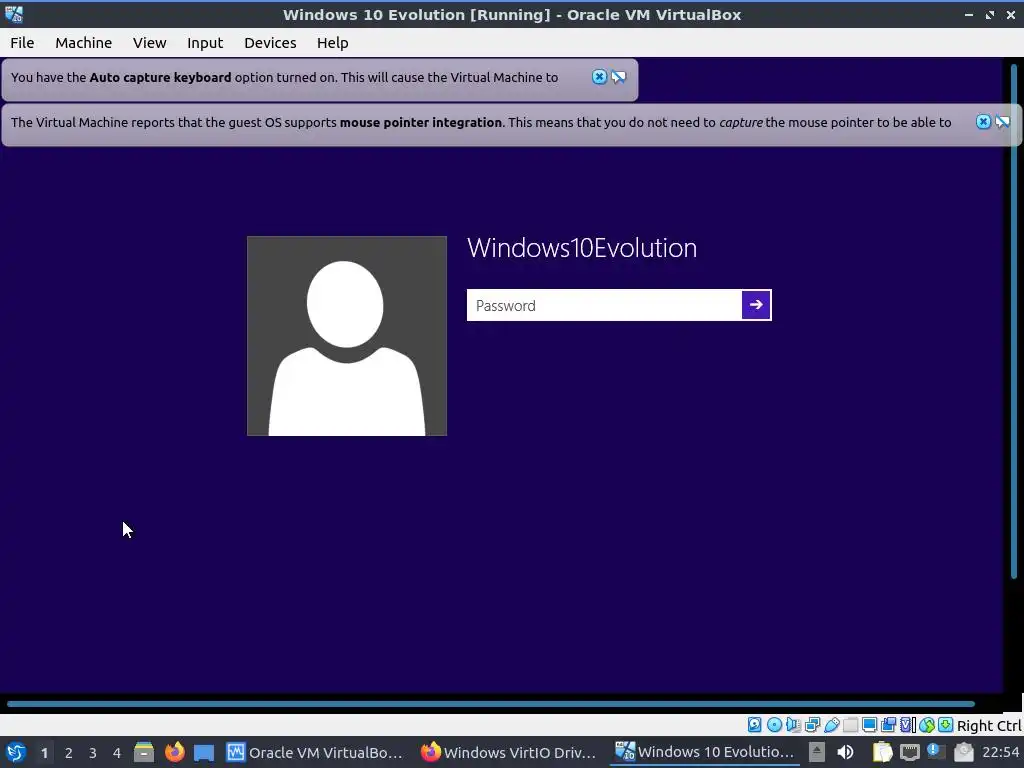The image size is (1024, 768).
Task: Open the View menu
Action: pos(150,42)
